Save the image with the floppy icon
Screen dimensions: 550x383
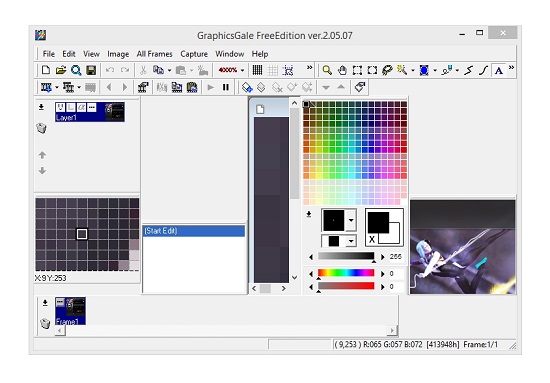click(91, 70)
